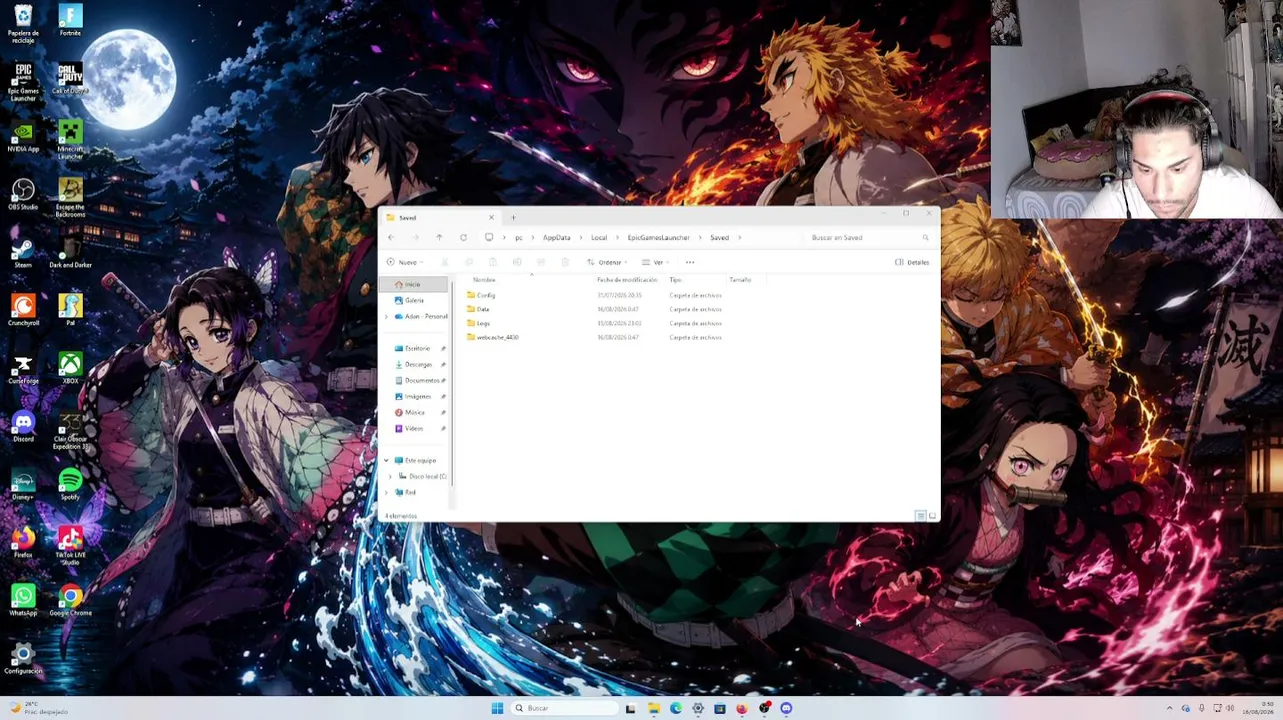Select the CurseForge desktop icon
Image resolution: width=1283 pixels, height=720 pixels.
(23, 369)
